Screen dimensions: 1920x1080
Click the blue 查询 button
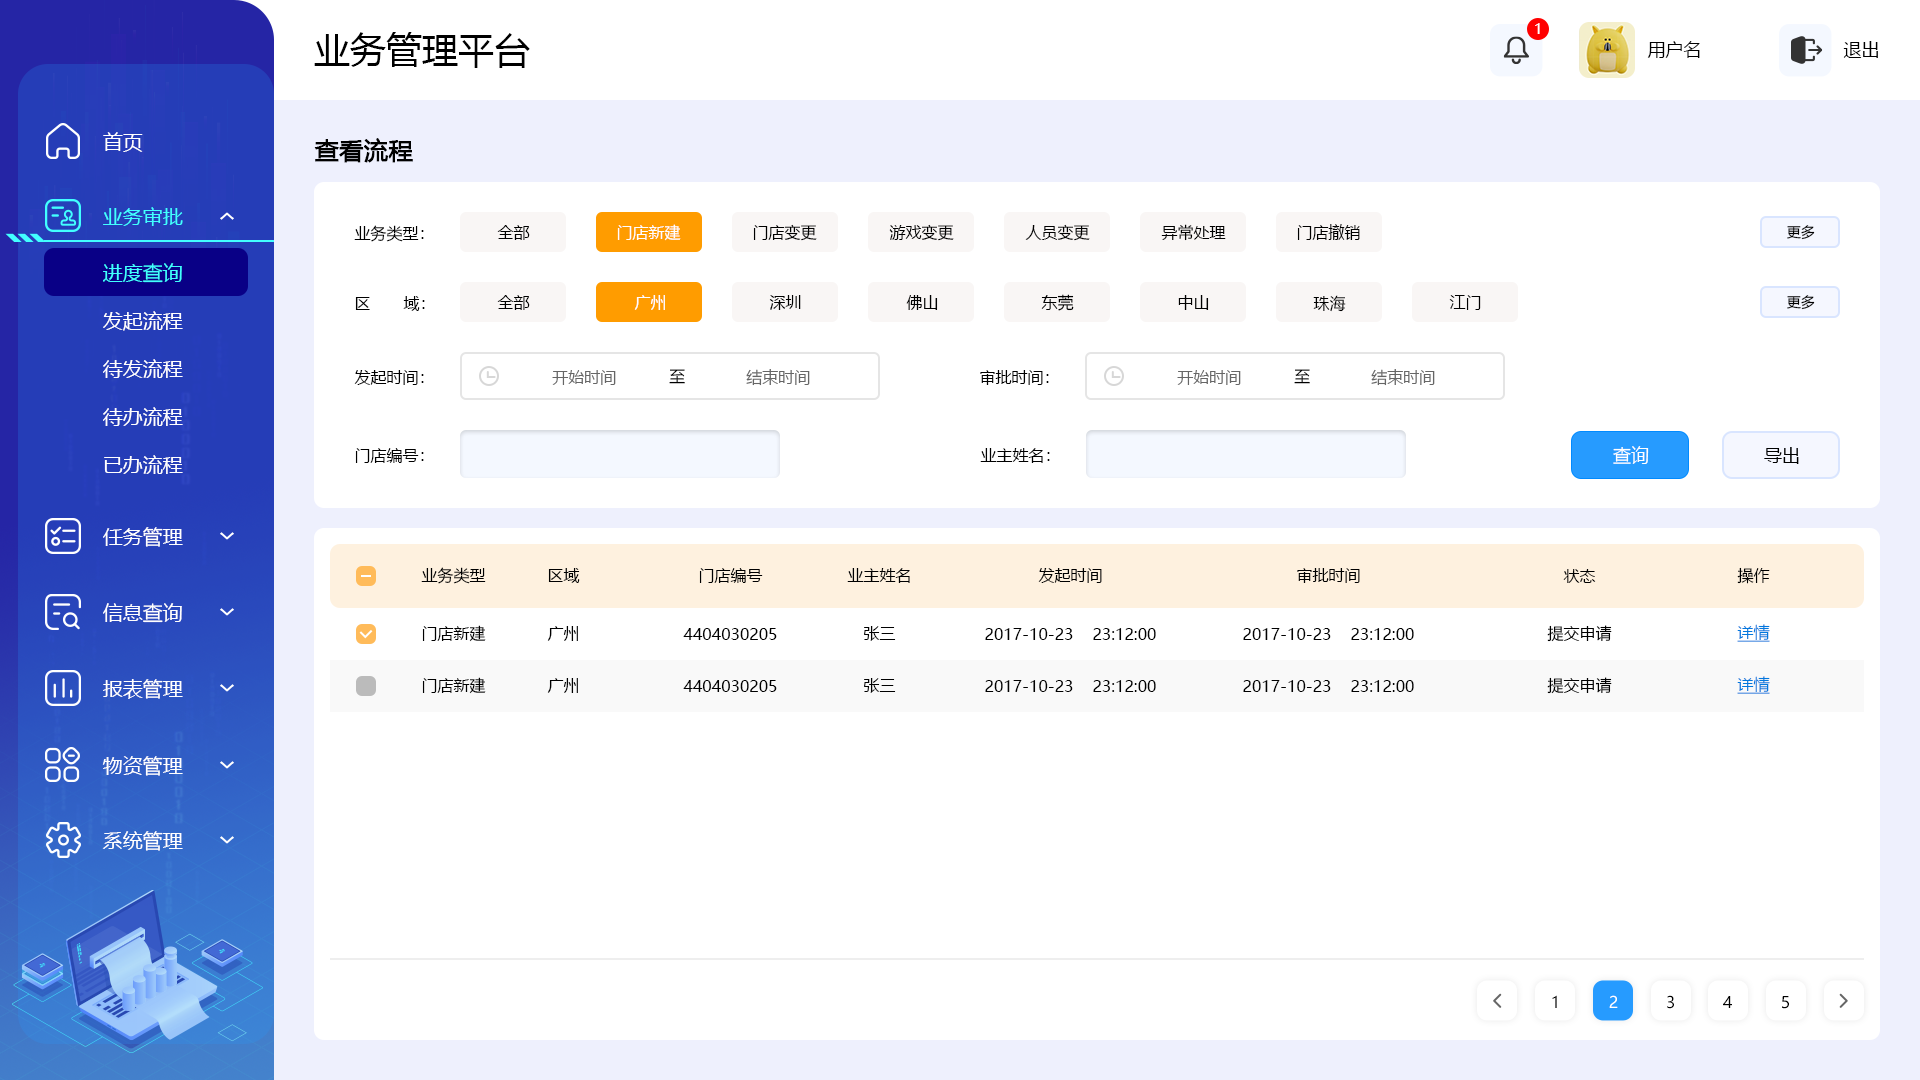pos(1629,455)
